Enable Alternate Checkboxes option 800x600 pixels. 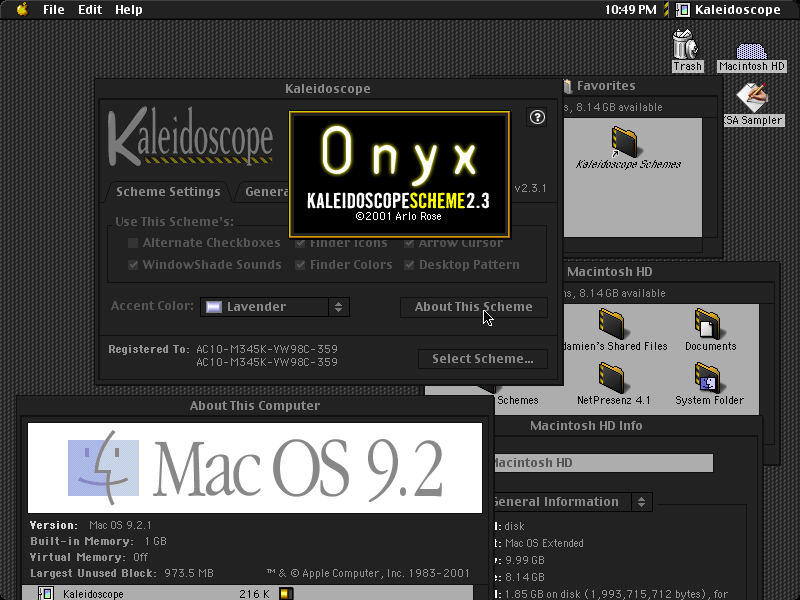[x=133, y=243]
